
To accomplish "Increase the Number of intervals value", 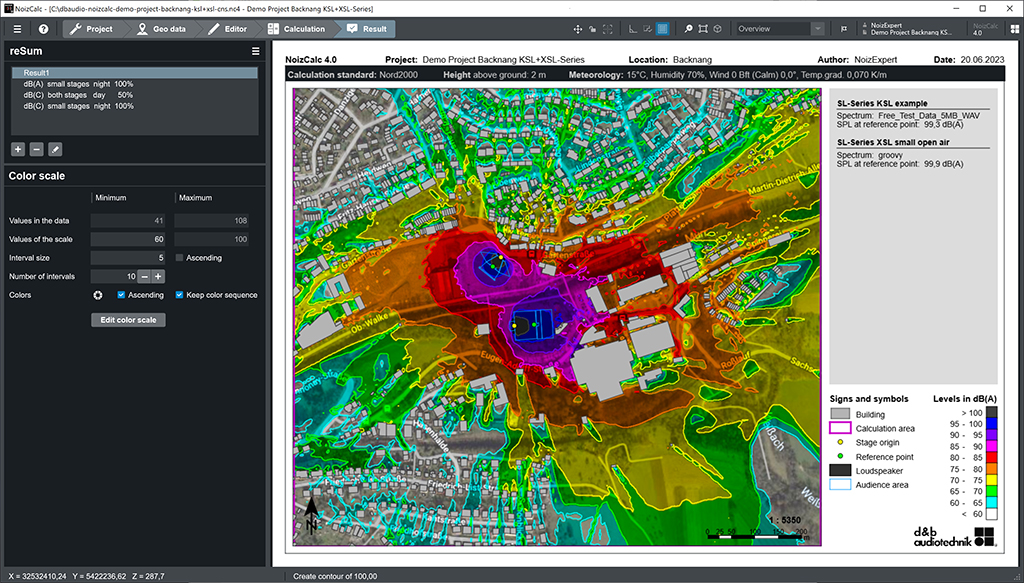I will click(x=159, y=276).
